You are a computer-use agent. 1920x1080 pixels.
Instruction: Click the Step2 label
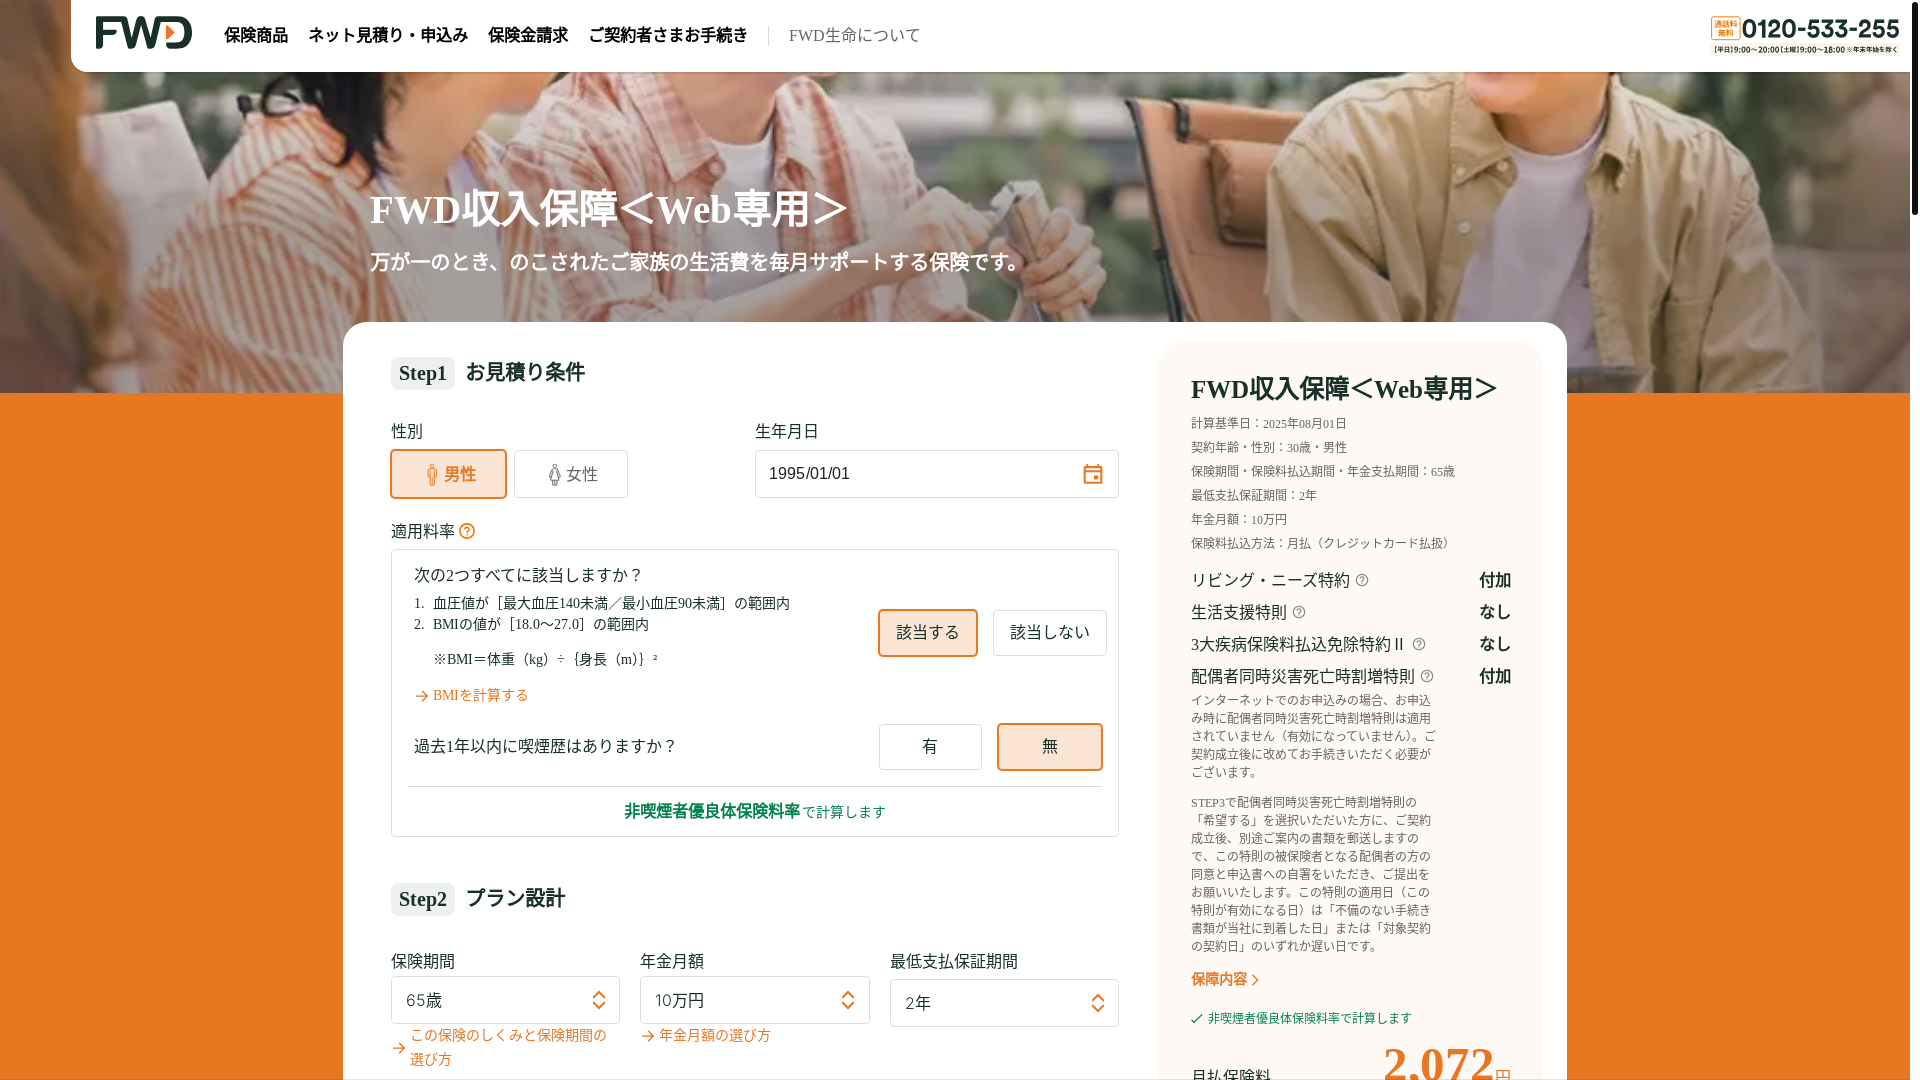pyautogui.click(x=423, y=899)
